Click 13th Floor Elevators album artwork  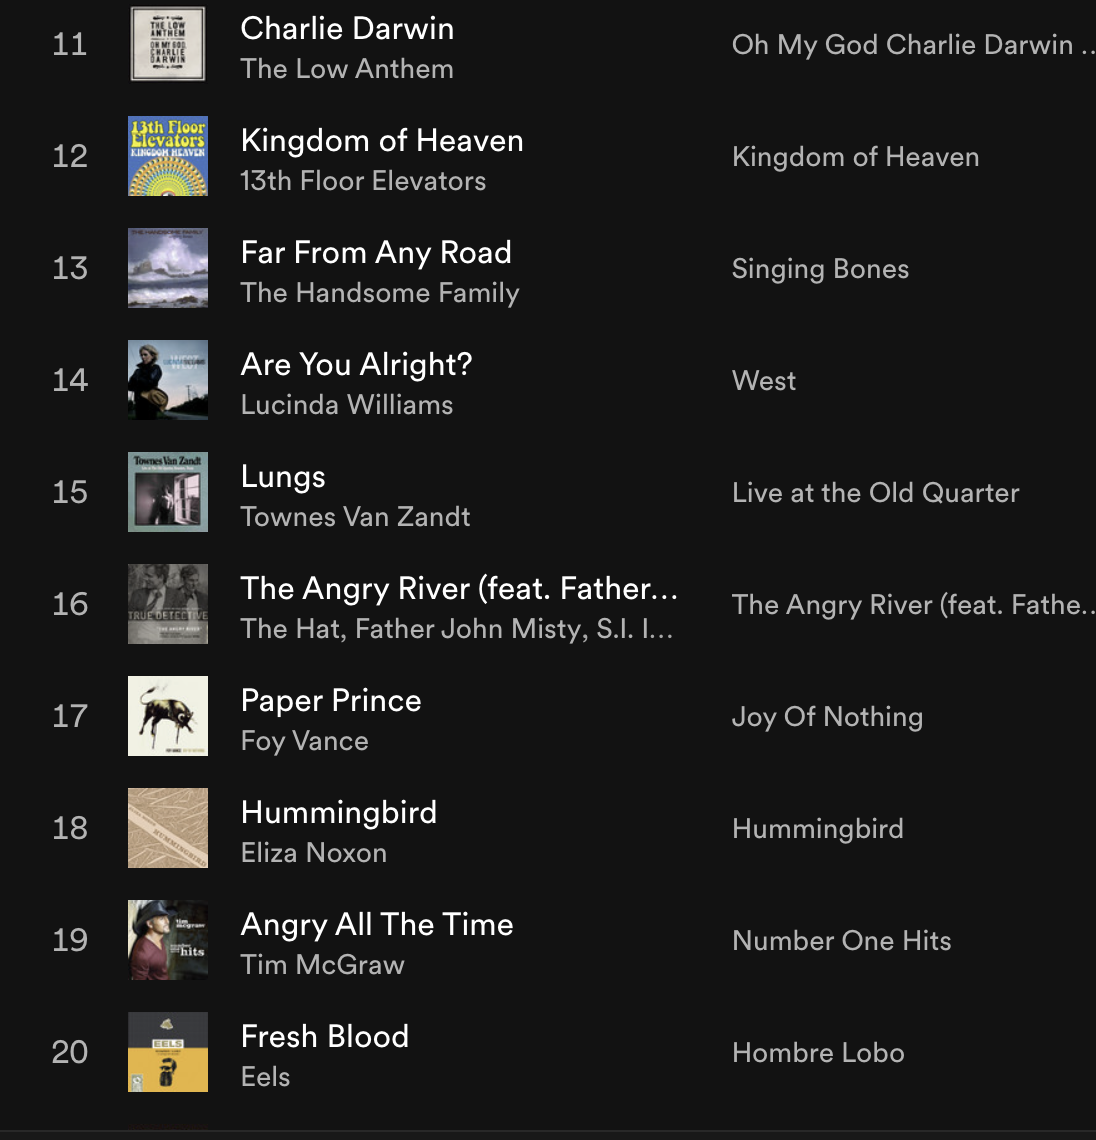click(168, 156)
